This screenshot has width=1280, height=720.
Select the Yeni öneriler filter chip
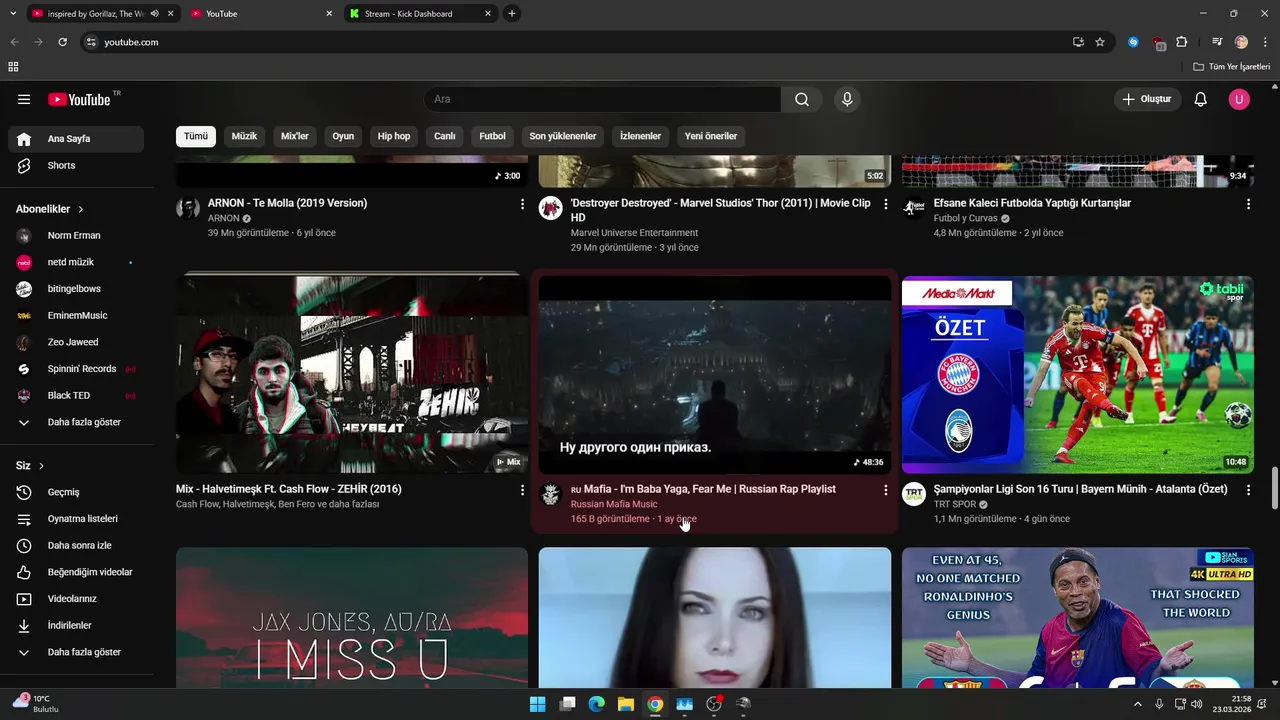[x=711, y=136]
